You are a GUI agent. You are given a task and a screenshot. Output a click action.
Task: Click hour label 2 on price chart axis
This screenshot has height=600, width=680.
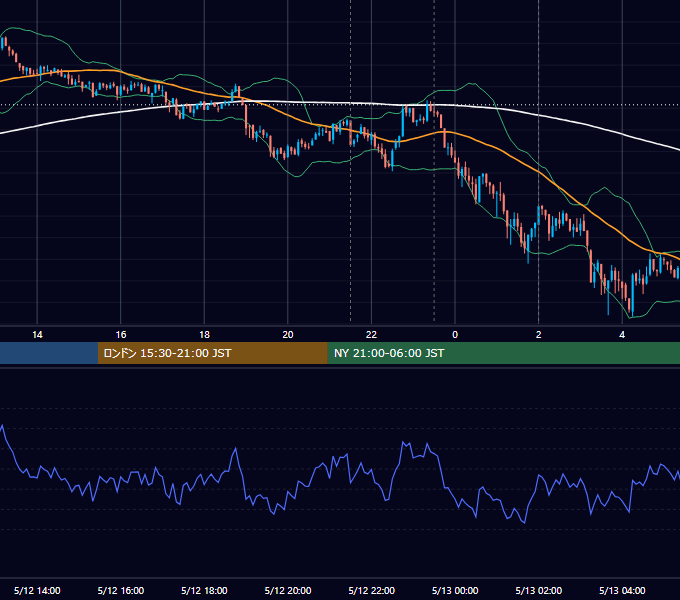539,335
